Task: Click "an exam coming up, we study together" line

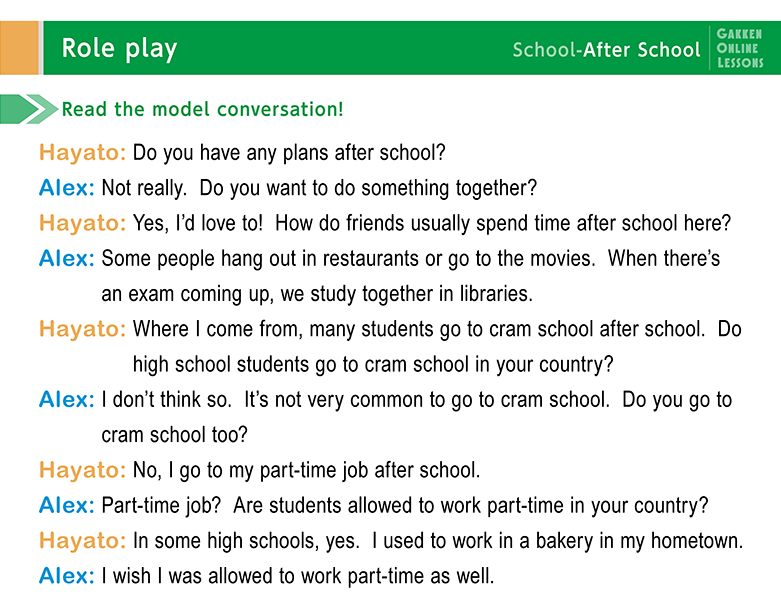Action: (317, 294)
